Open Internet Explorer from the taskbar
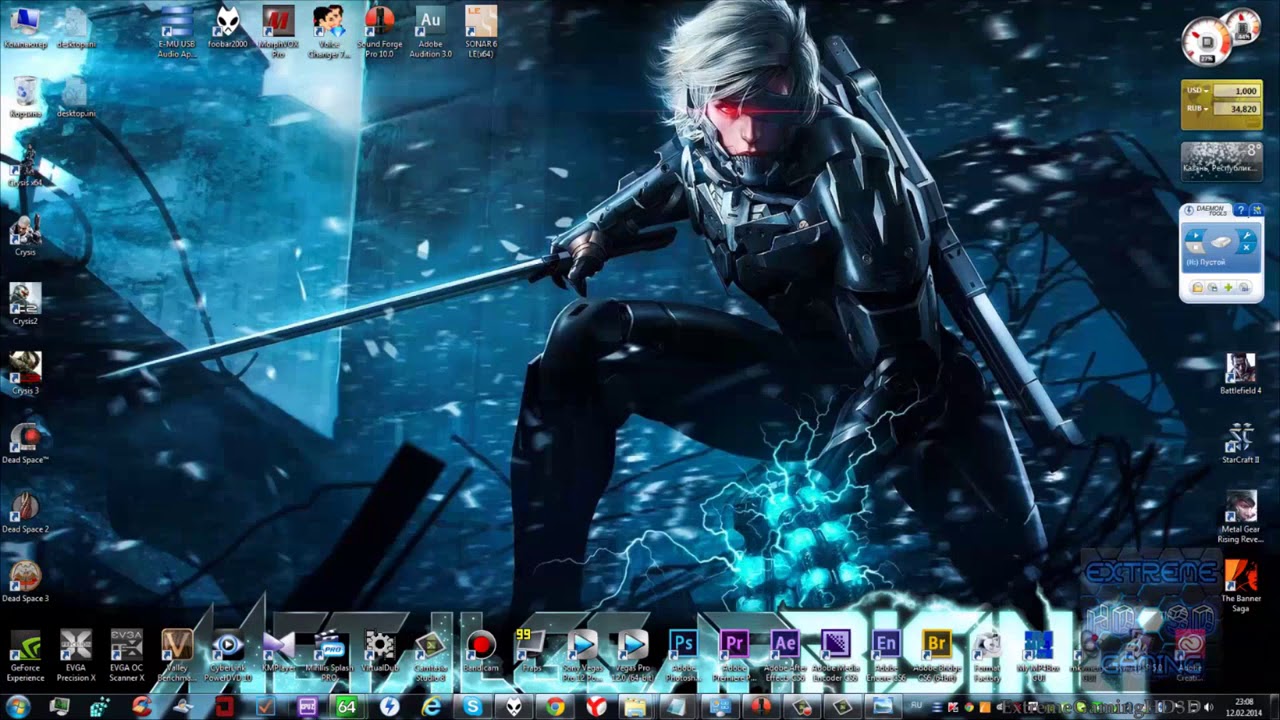The image size is (1280, 720). 431,707
